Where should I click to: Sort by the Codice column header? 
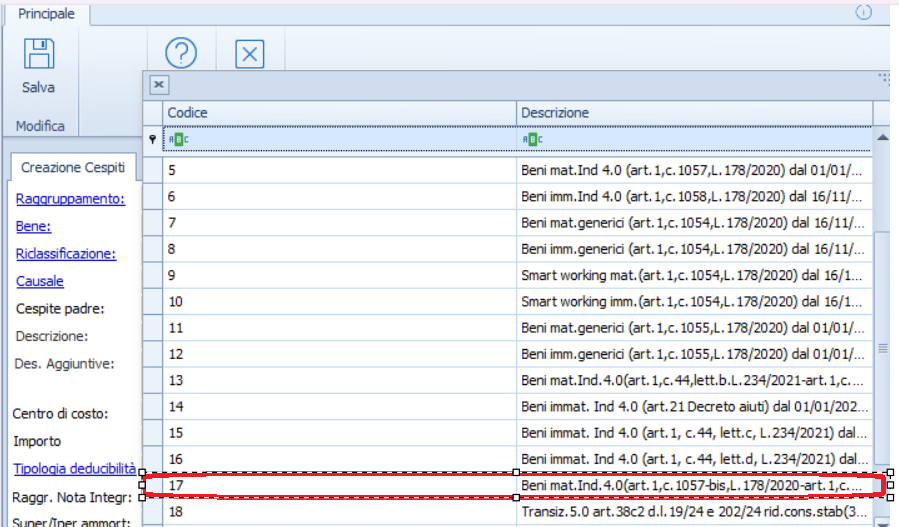[340, 113]
